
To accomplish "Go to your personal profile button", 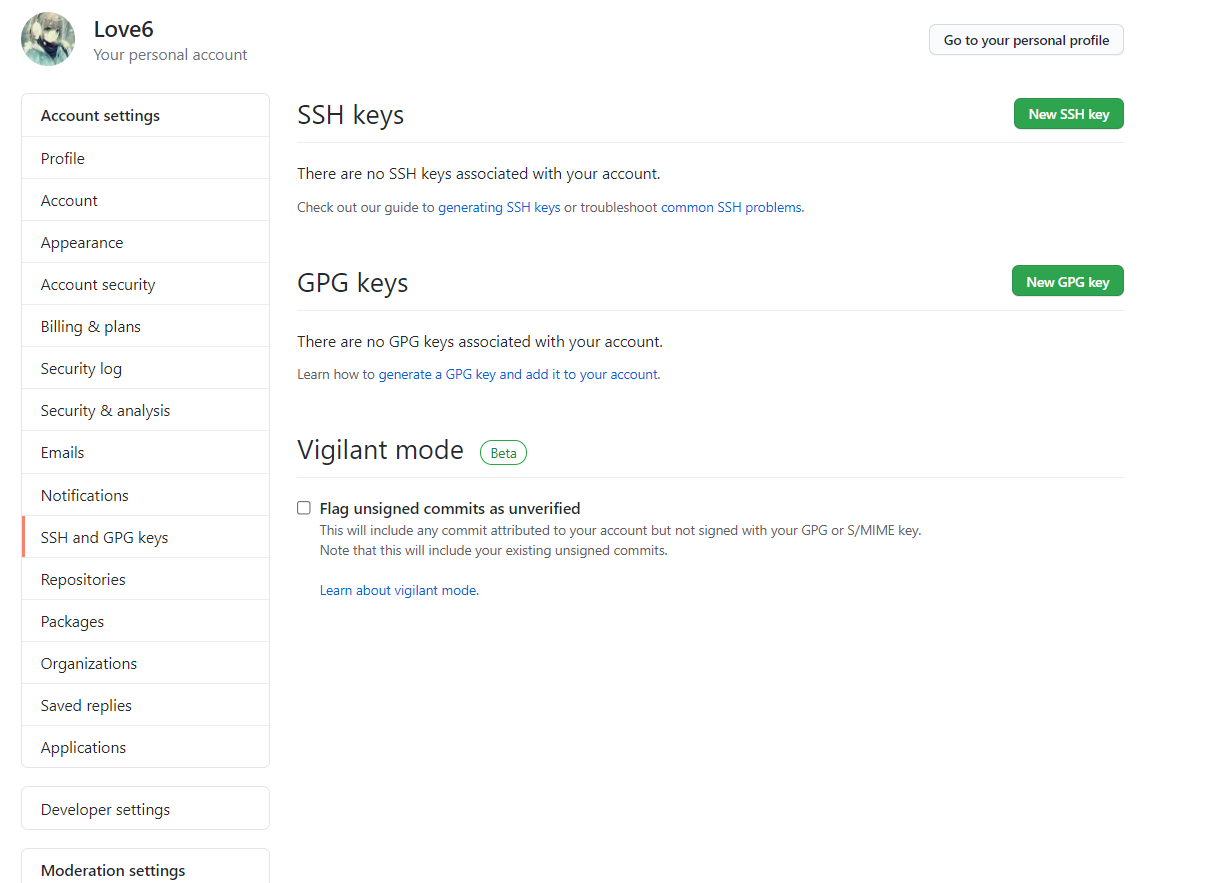I will pos(1026,40).
